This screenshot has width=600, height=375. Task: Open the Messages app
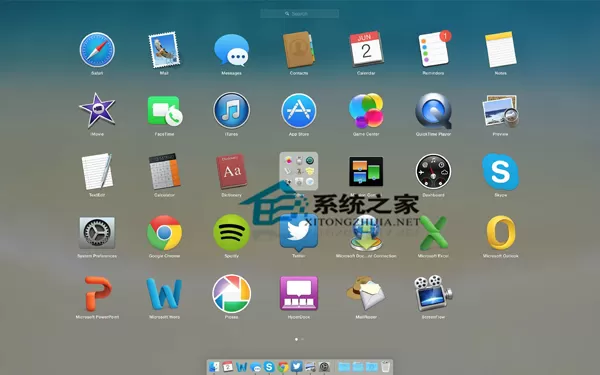(x=232, y=50)
